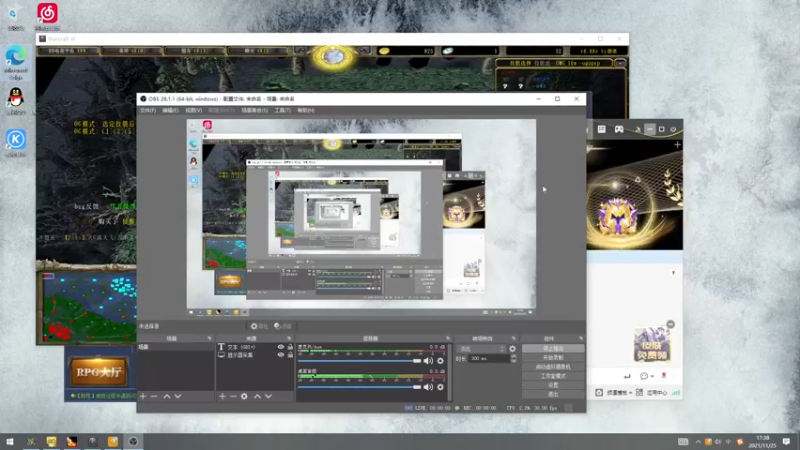Close the promo thumbnail with its small x

pyautogui.click(x=670, y=324)
